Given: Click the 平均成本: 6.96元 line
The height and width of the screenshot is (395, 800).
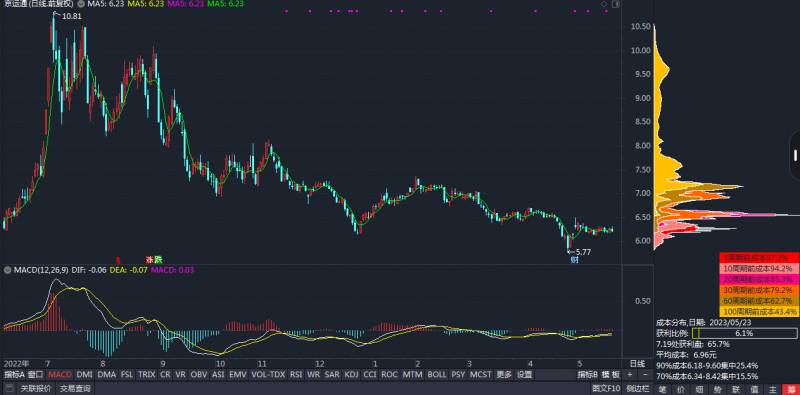Looking at the screenshot, I should click(686, 355).
